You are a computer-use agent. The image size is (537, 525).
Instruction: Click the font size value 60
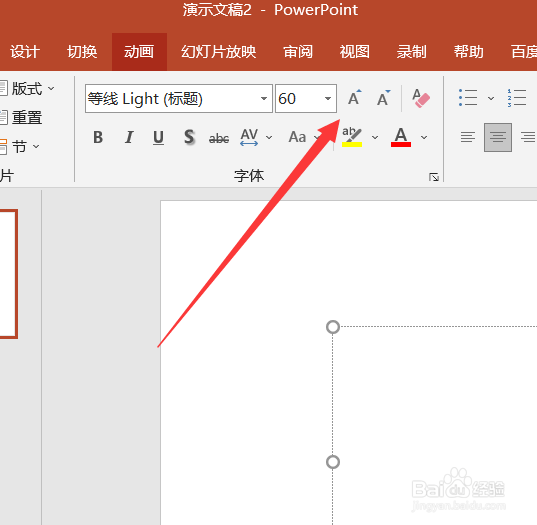pos(287,99)
